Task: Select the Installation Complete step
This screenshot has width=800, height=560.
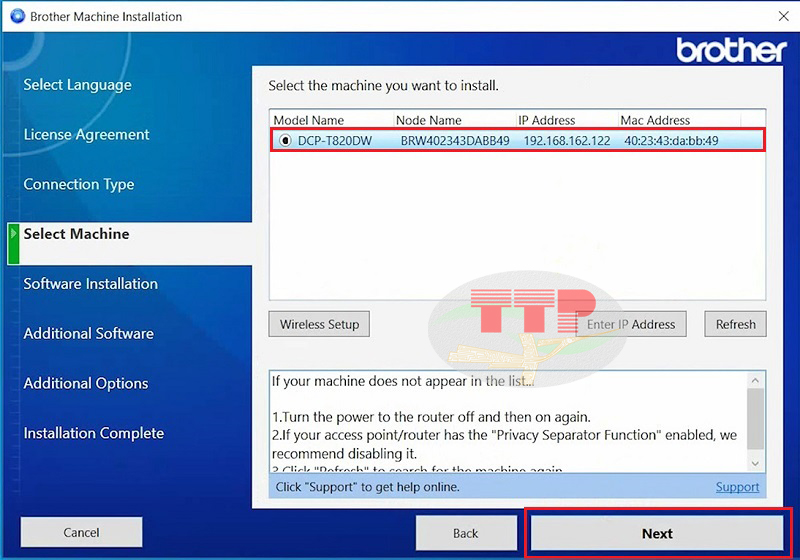Action: pos(94,433)
